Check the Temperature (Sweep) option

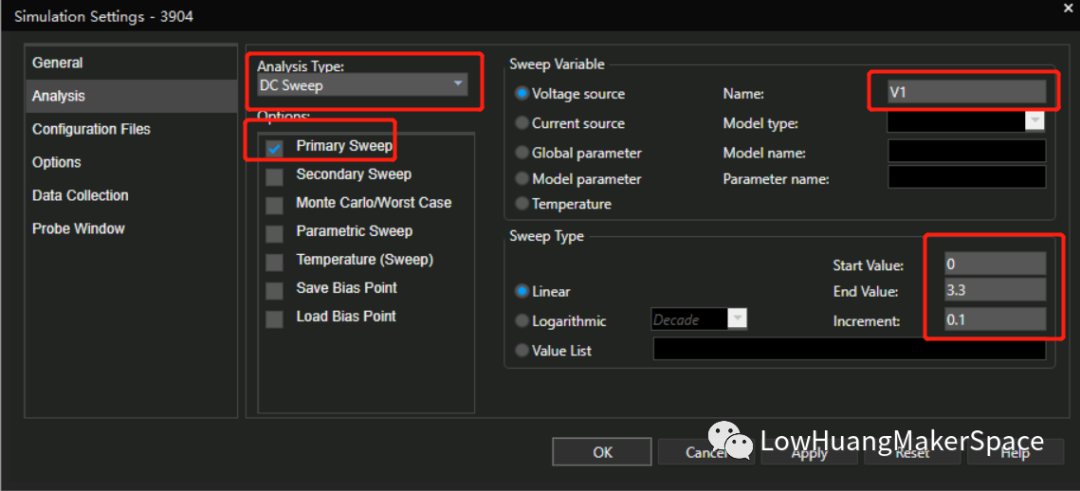pyautogui.click(x=275, y=261)
